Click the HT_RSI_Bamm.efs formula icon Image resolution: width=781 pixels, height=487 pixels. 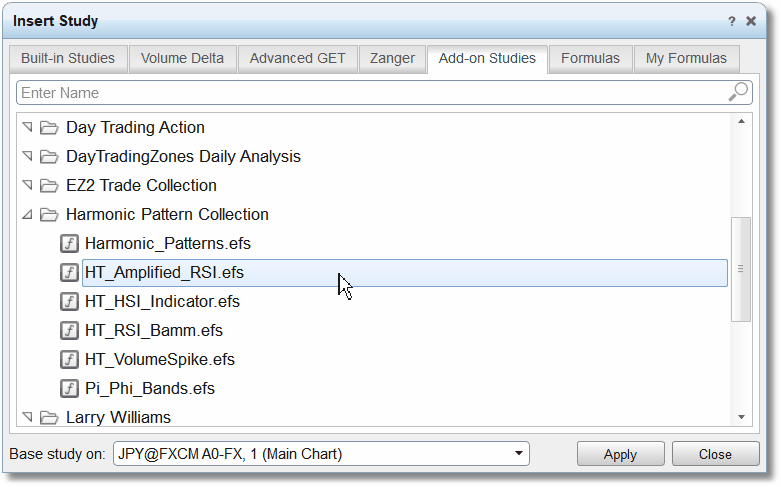[x=69, y=330]
